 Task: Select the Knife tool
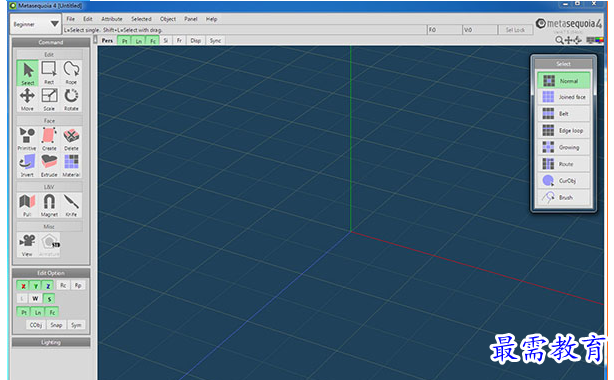pos(71,205)
